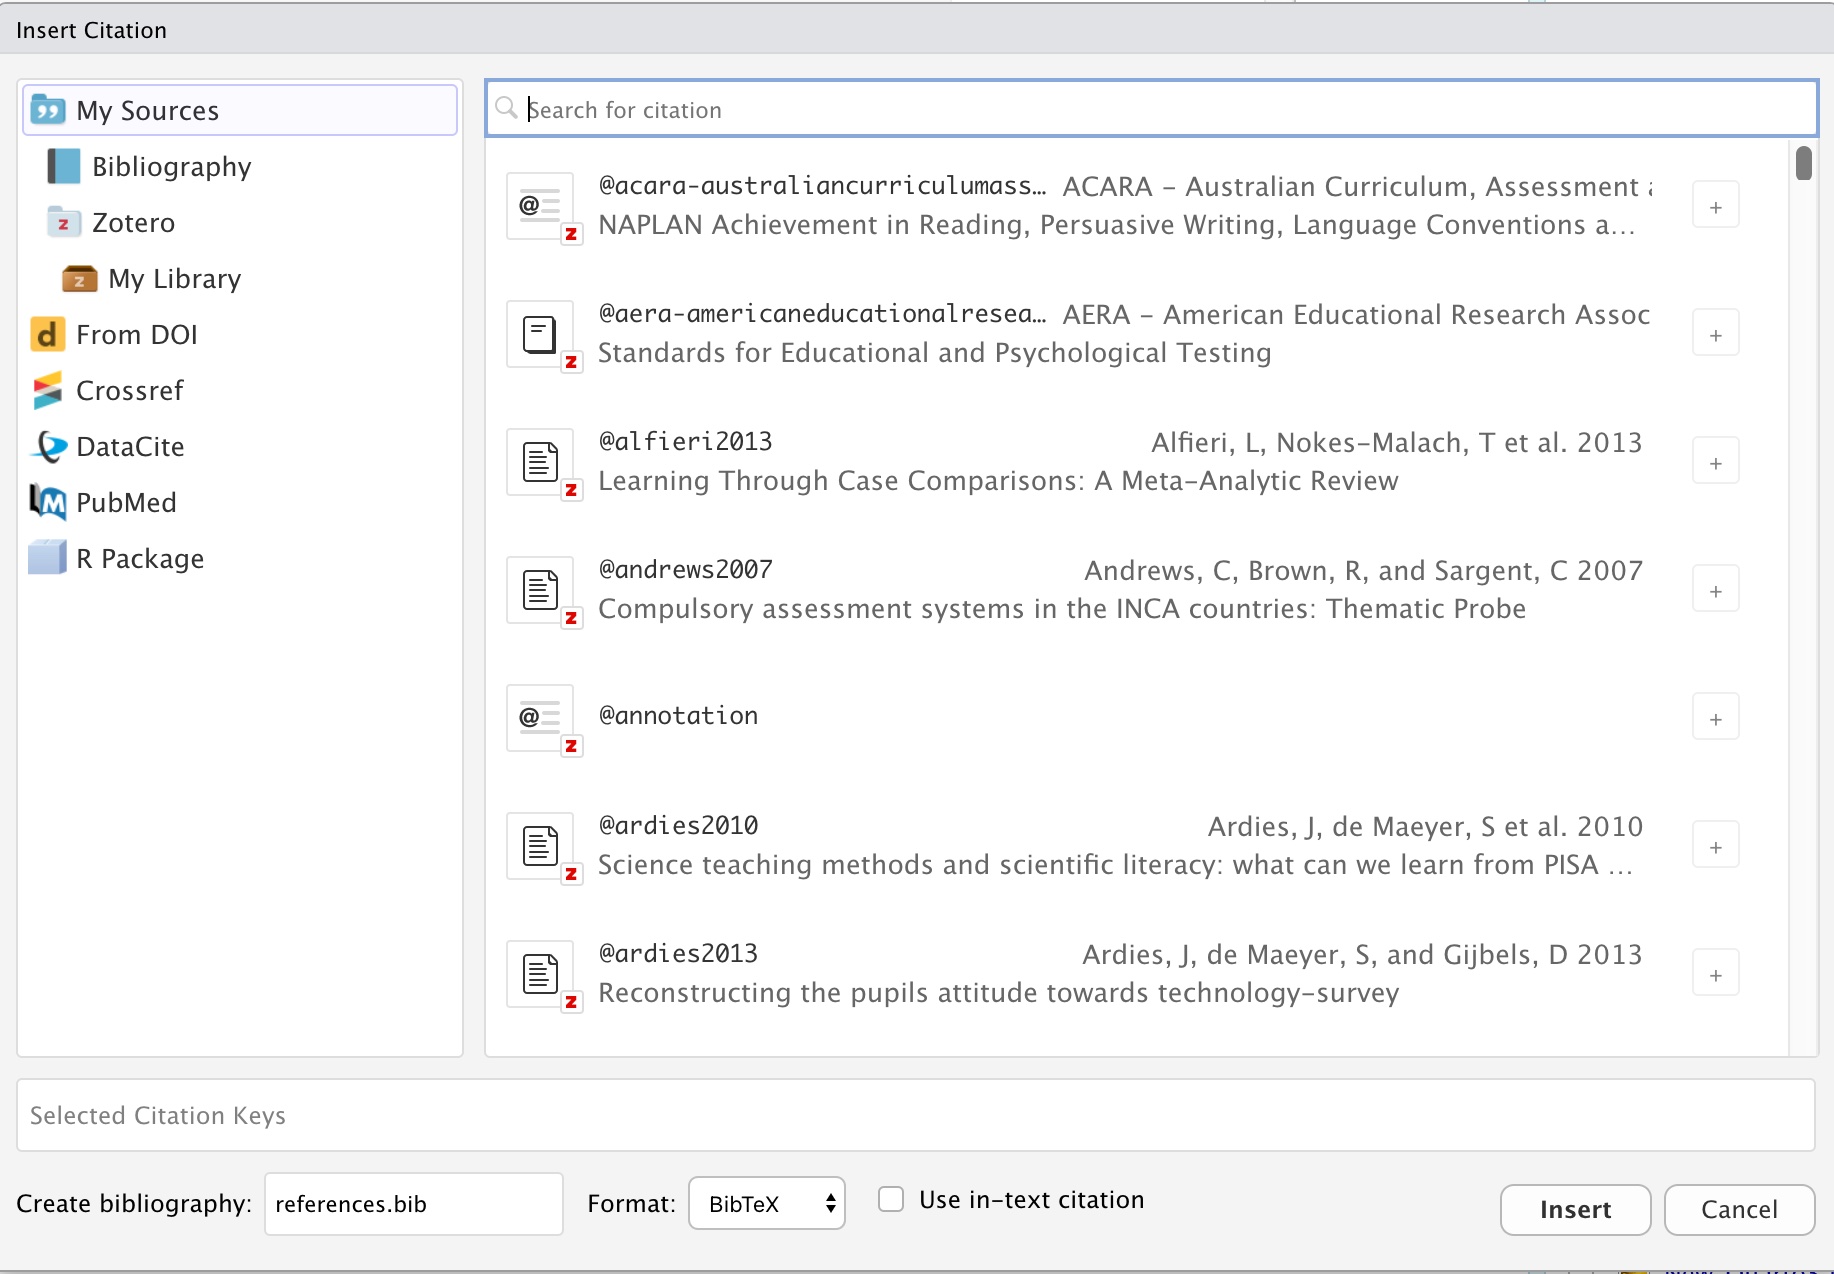The height and width of the screenshot is (1274, 1834).
Task: Click the @annotation citation key
Action: coord(678,716)
